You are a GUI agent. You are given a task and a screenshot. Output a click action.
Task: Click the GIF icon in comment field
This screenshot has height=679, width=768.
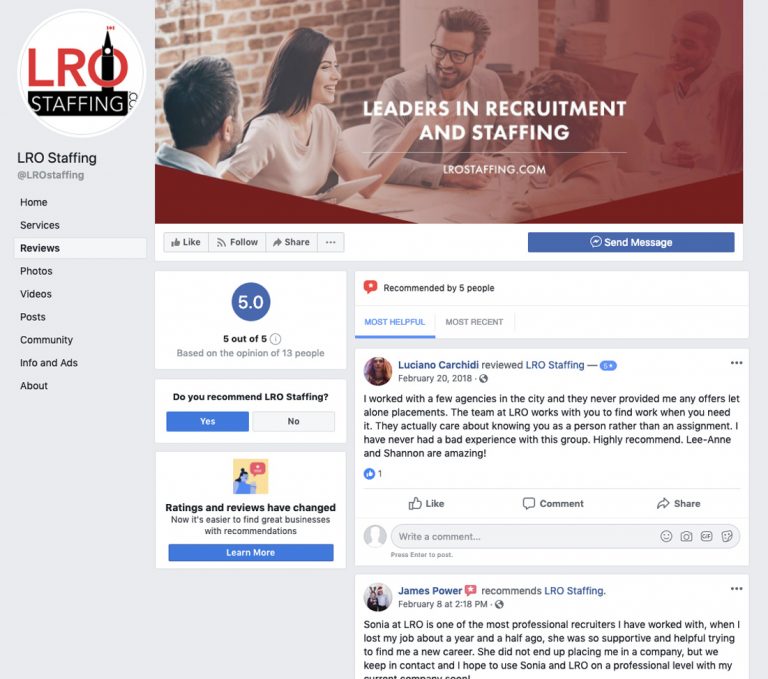click(x=706, y=536)
